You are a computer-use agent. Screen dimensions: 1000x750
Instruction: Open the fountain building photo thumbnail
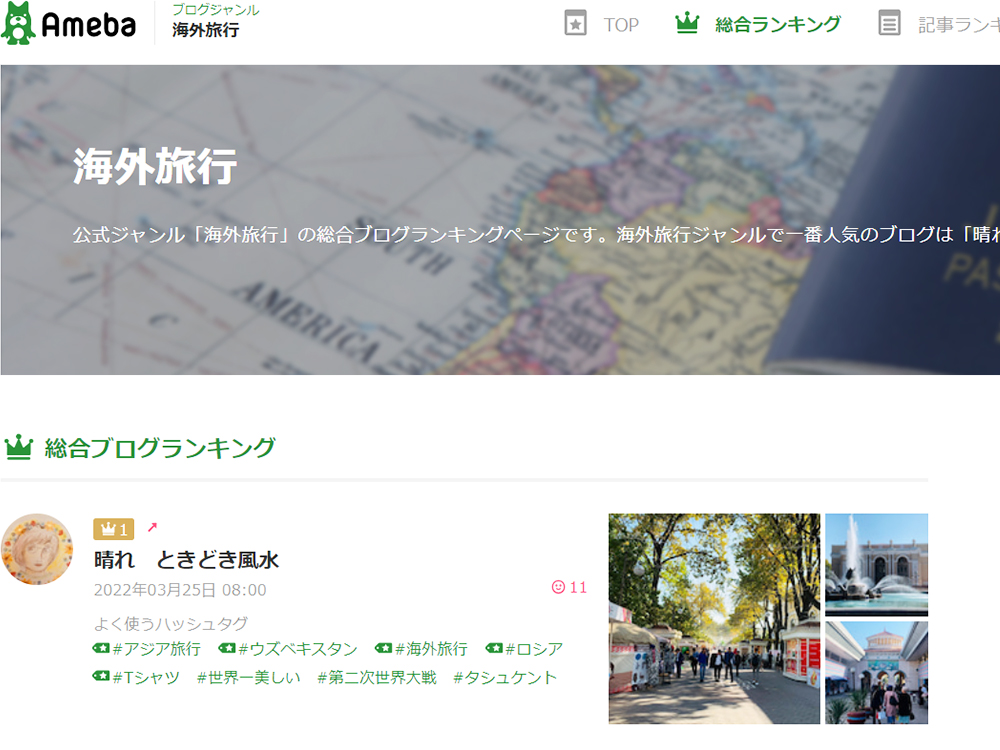(876, 564)
